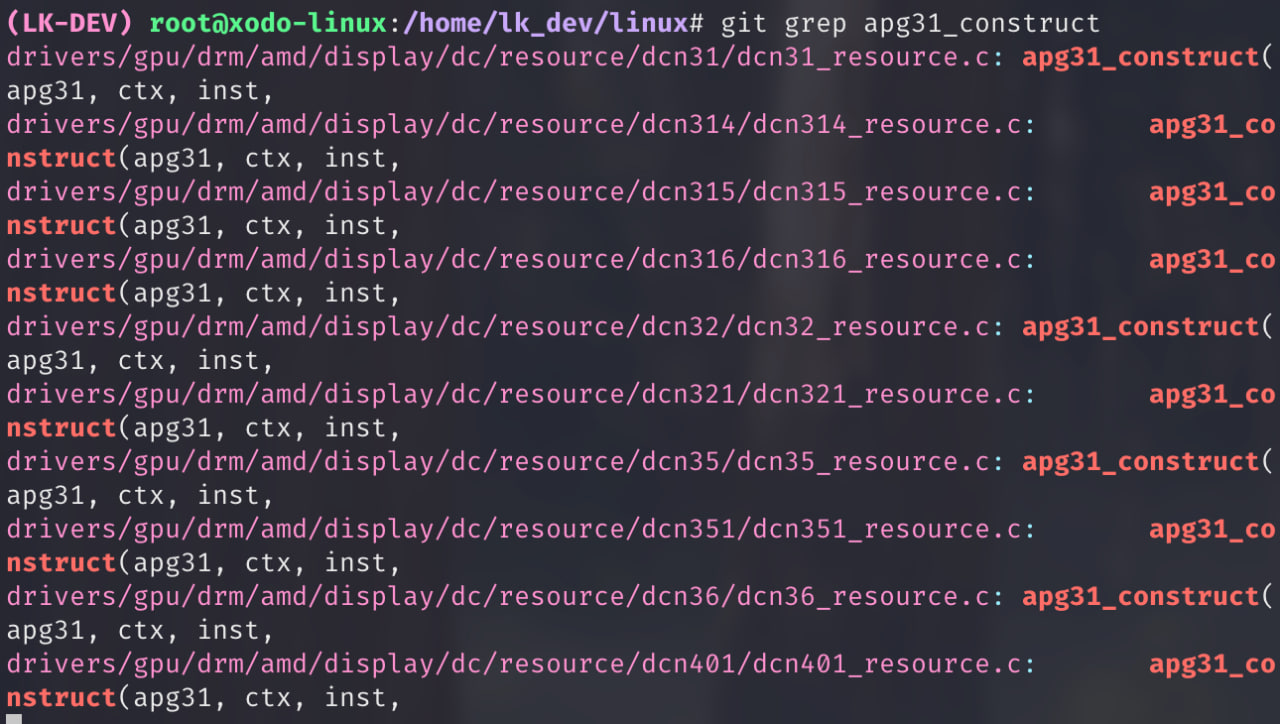Click root@xodo-linux in the prompt
Screen dimensions: 1280x724
(x=268, y=23)
